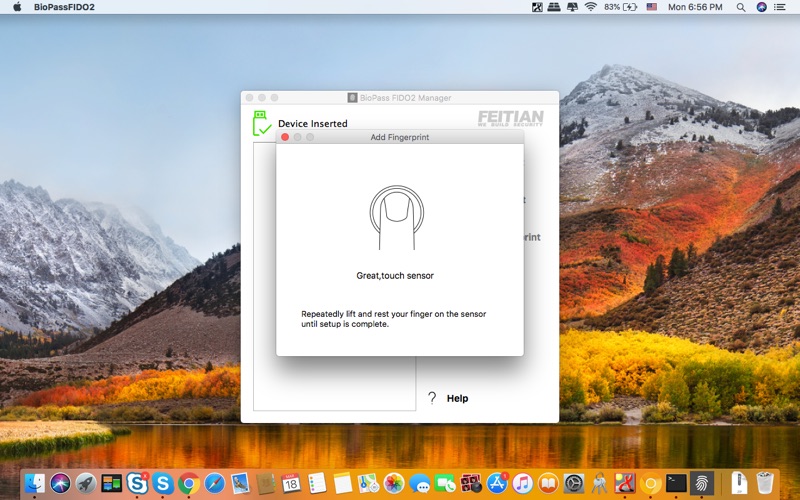Open the US flag input source menu
This screenshot has width=800, height=500.
(652, 7)
